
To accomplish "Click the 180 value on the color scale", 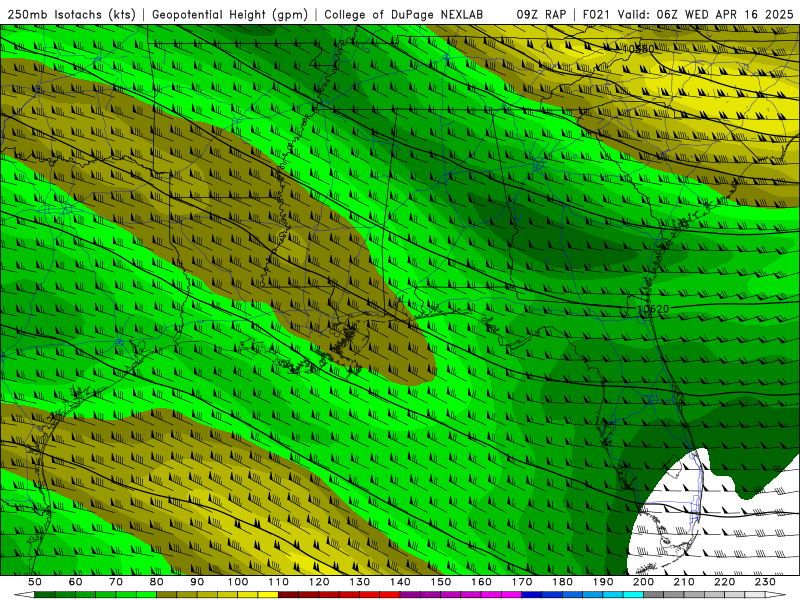I will pyautogui.click(x=562, y=582).
